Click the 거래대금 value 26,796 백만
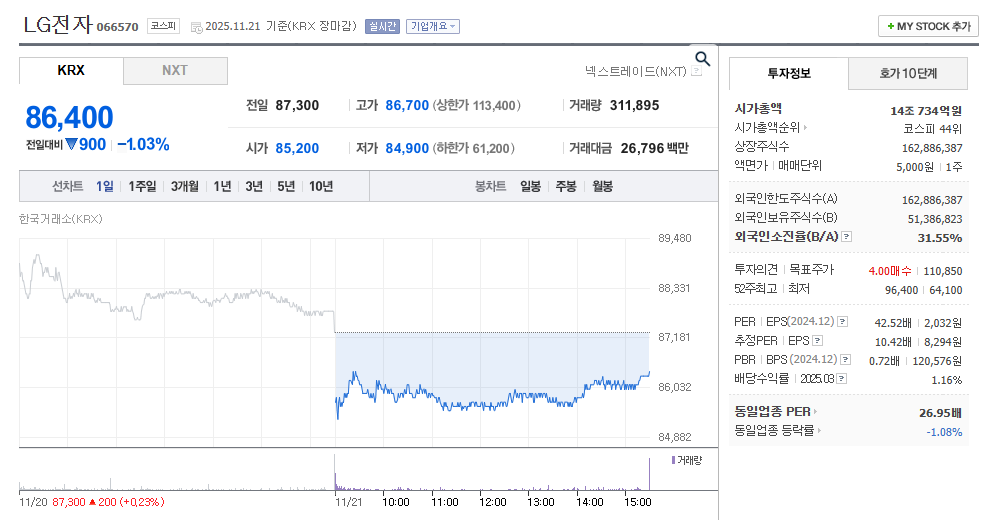 [654, 148]
